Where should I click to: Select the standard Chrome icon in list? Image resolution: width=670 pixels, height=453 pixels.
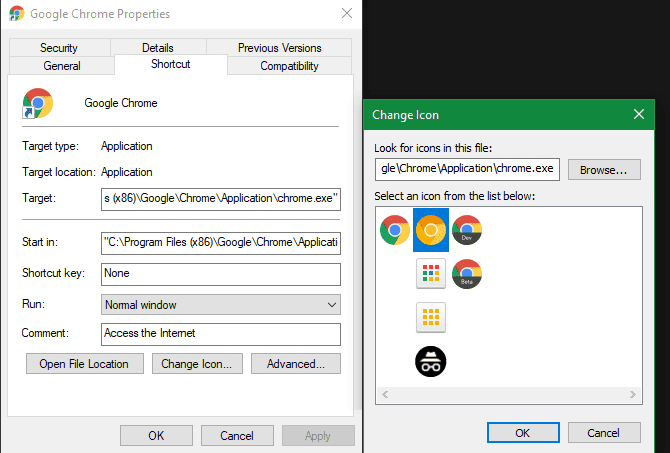(395, 230)
